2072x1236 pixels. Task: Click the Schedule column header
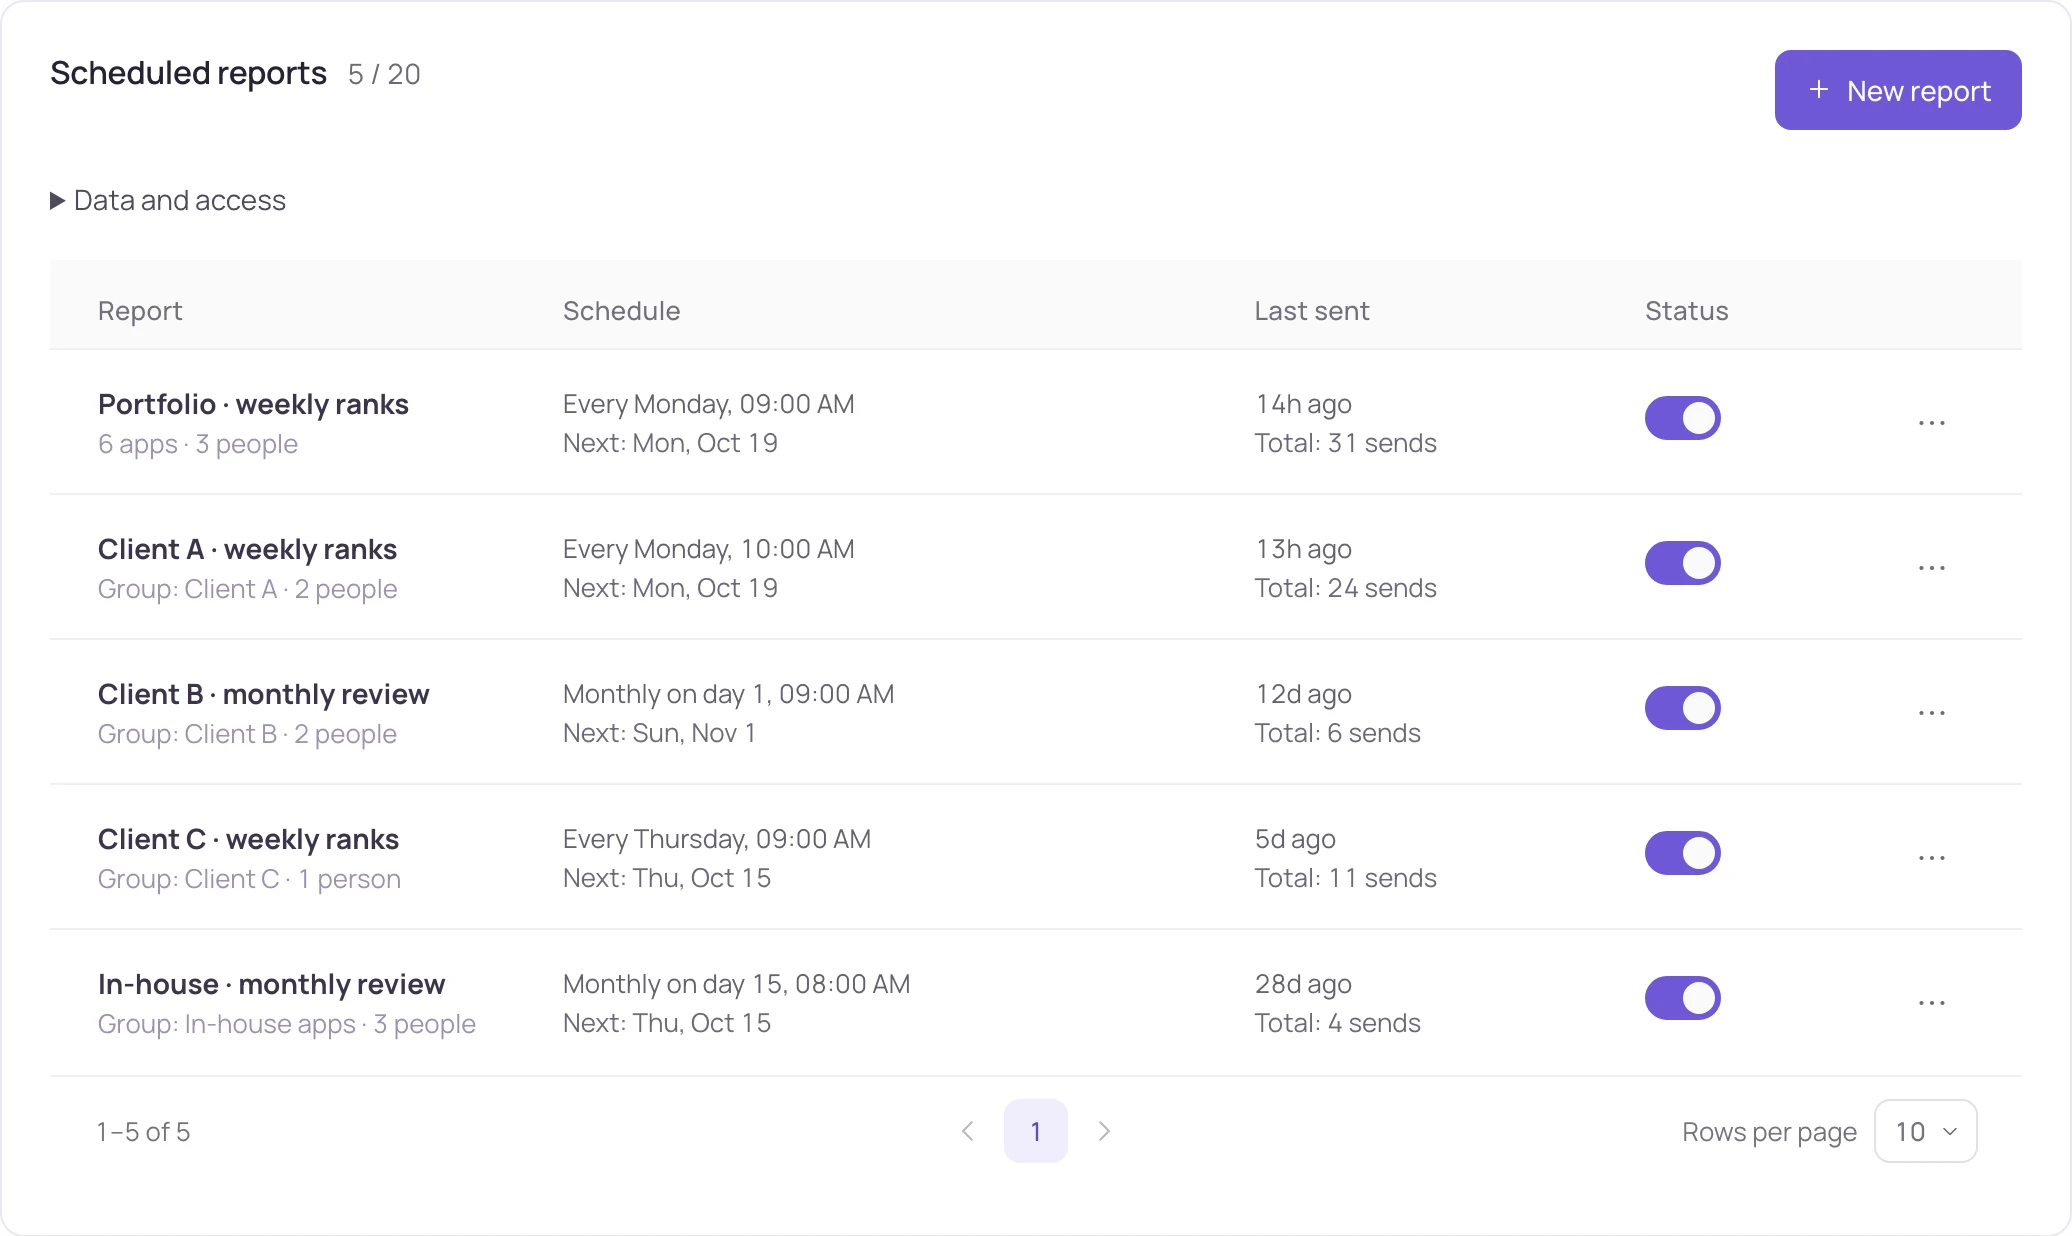(621, 311)
